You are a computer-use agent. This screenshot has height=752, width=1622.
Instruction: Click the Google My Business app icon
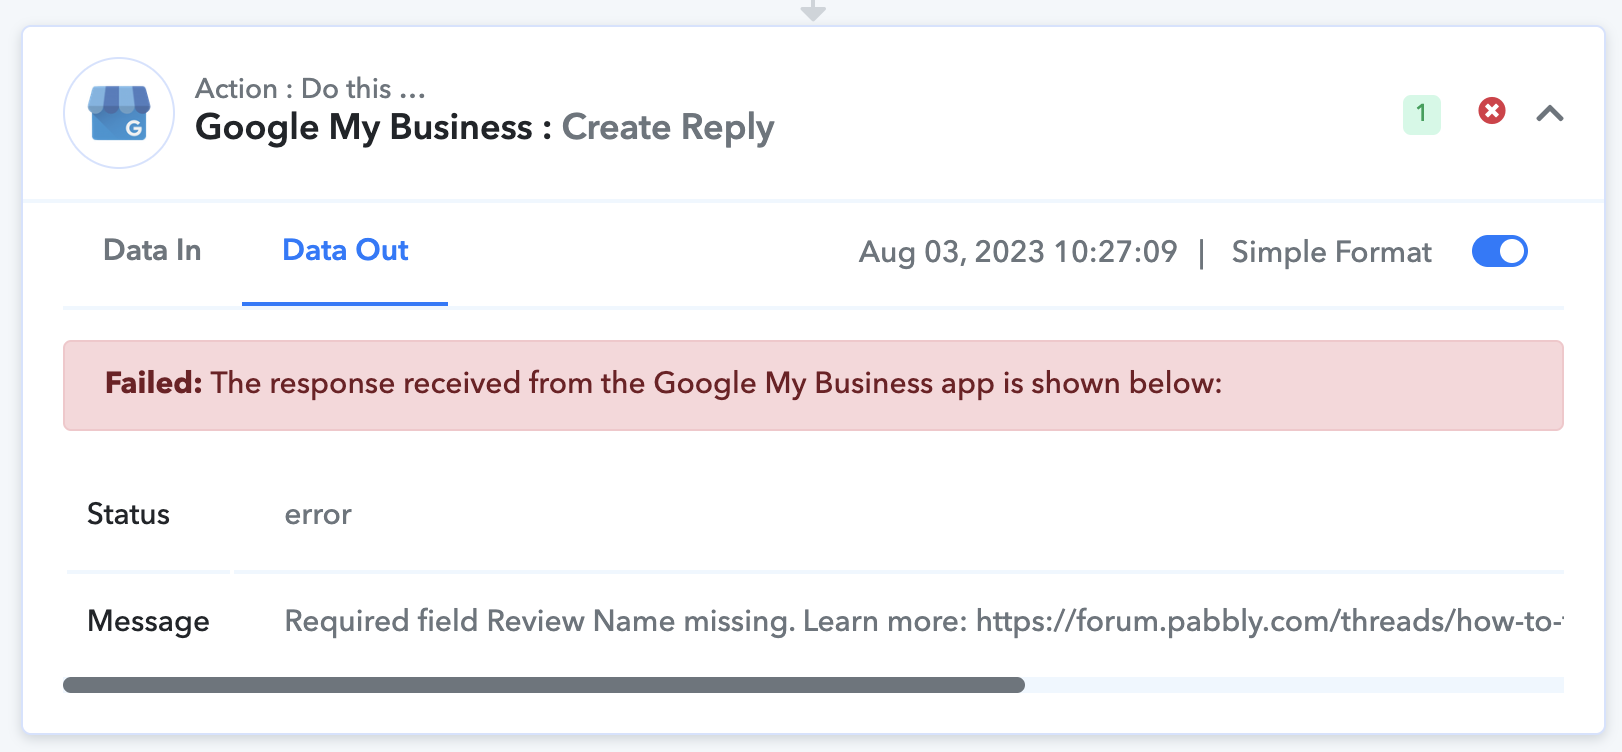(119, 113)
